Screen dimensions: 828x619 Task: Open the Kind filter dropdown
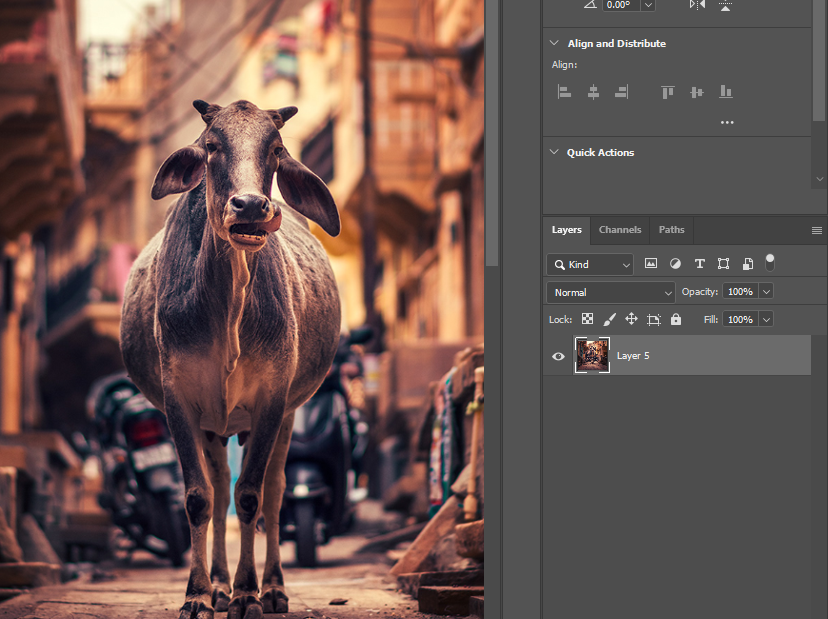point(590,265)
